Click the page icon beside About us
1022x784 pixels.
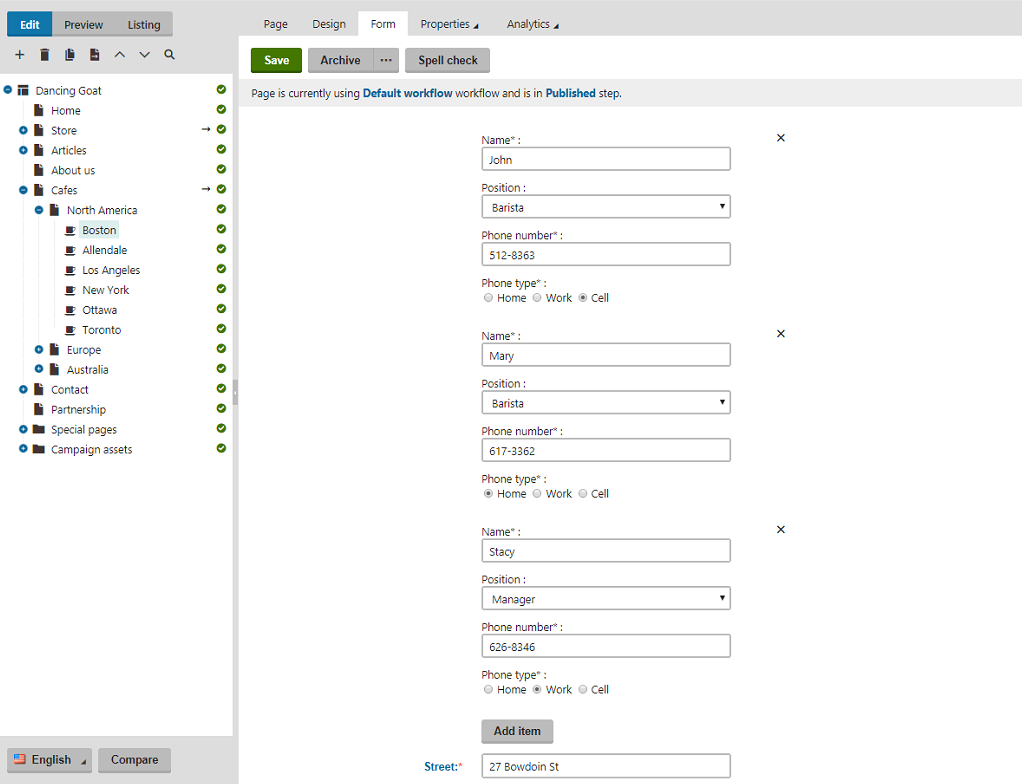coord(38,170)
